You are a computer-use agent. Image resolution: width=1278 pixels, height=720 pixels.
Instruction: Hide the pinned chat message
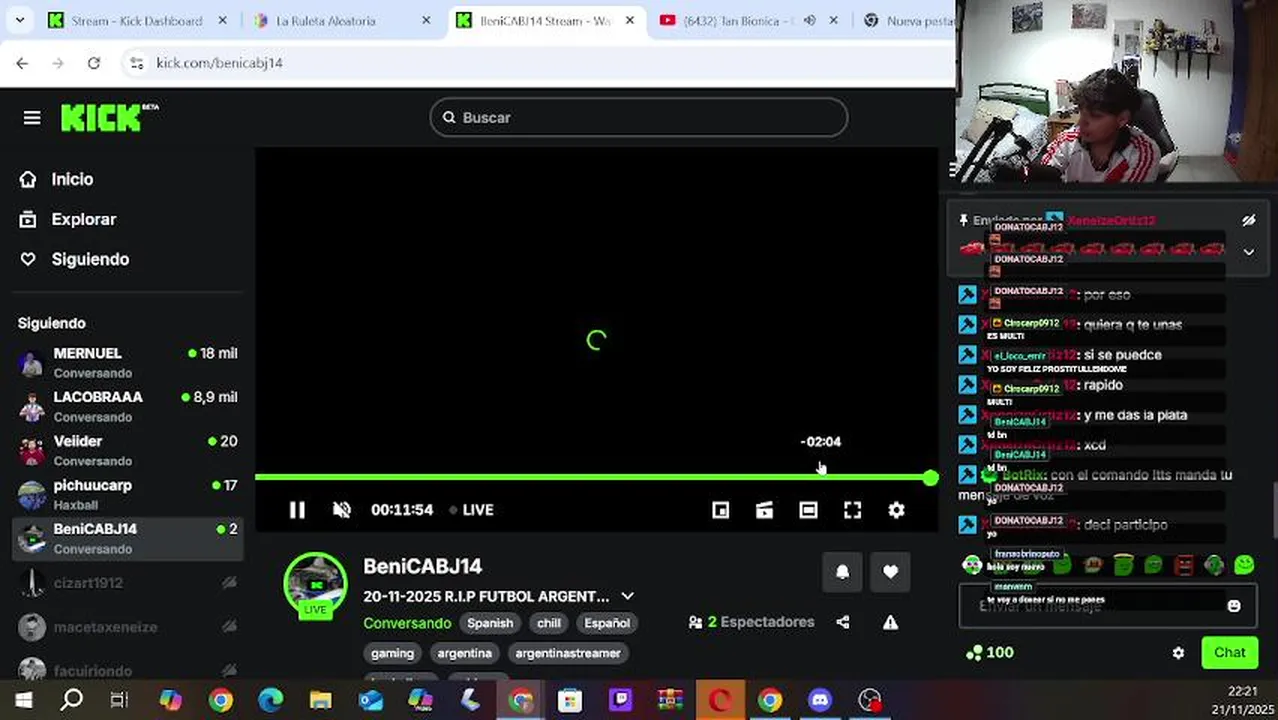[x=1248, y=220]
